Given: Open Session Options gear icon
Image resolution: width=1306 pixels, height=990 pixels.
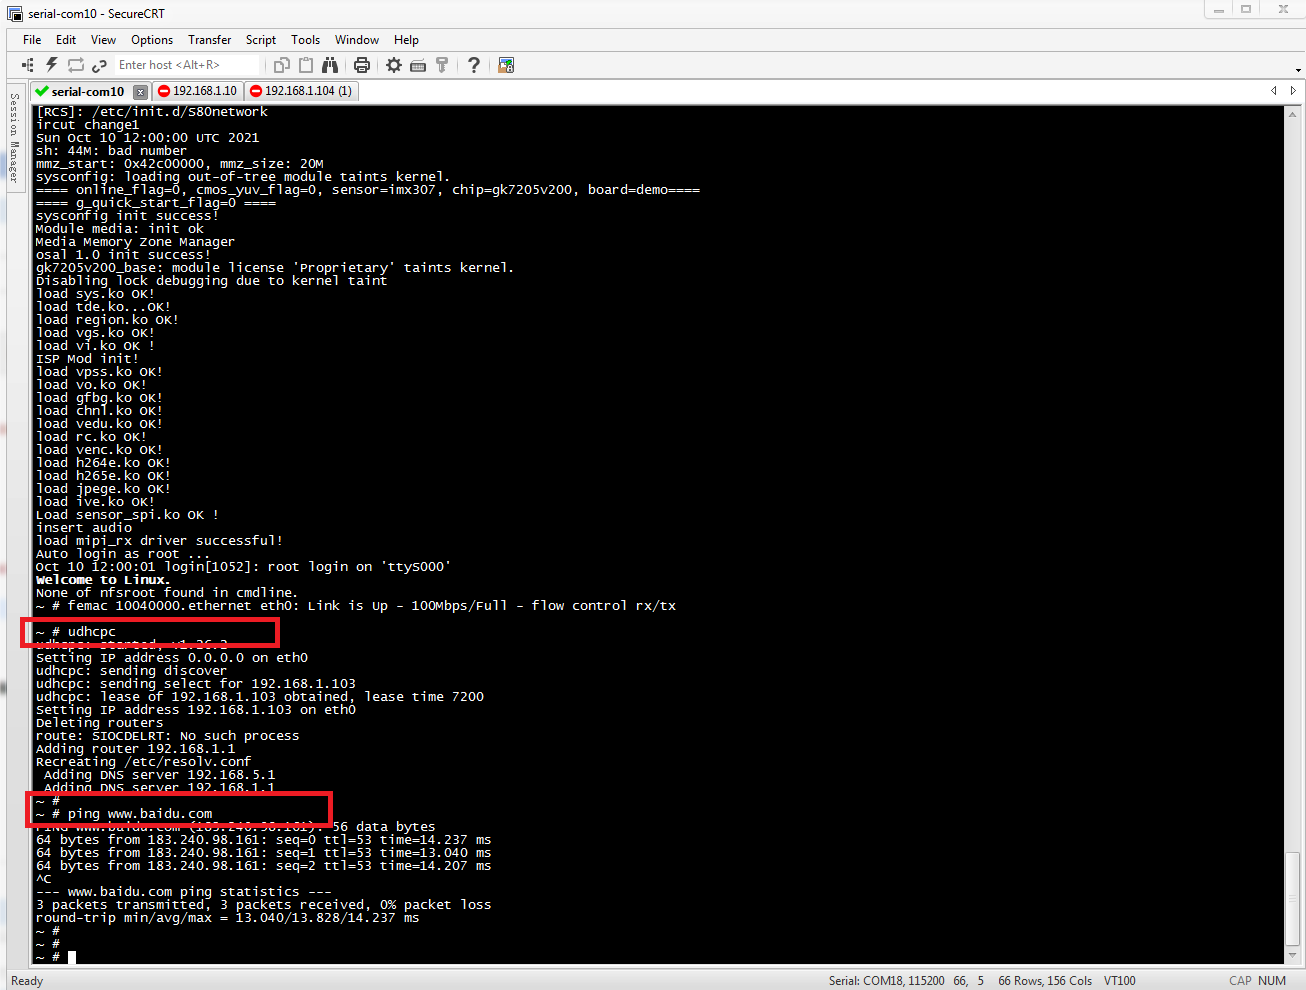Looking at the screenshot, I should point(394,65).
